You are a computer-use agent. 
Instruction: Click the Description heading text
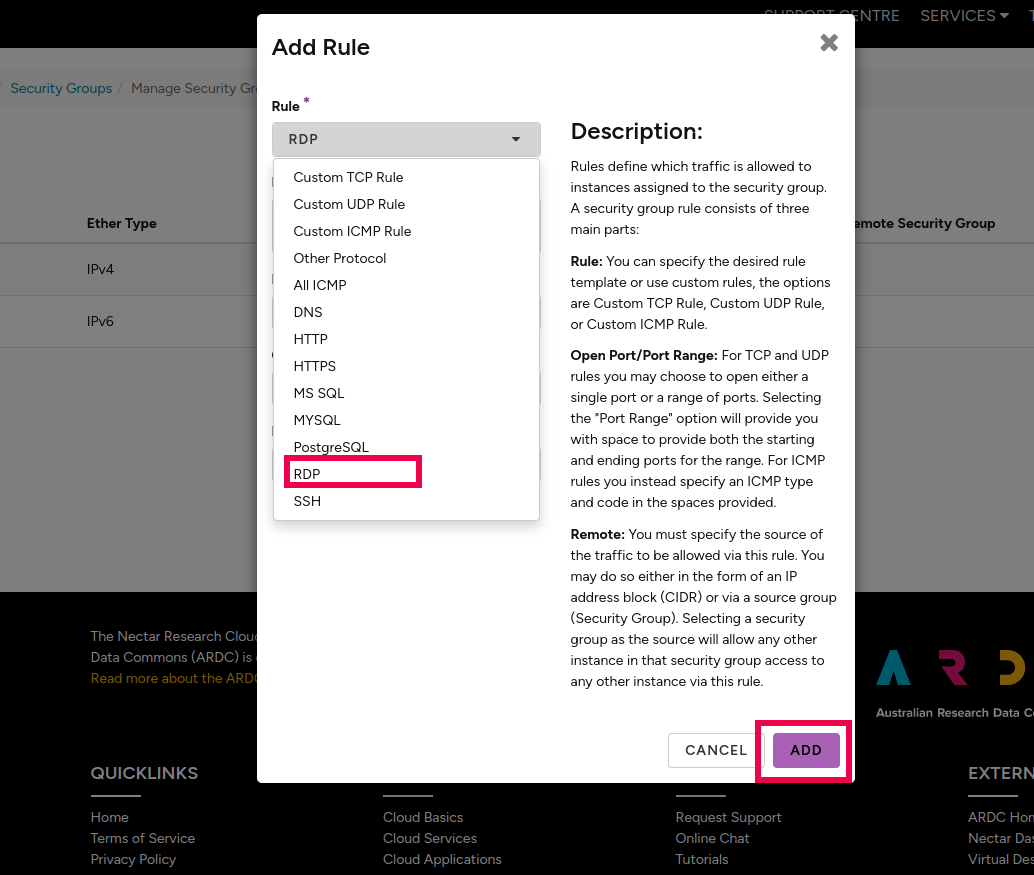[x=636, y=131]
